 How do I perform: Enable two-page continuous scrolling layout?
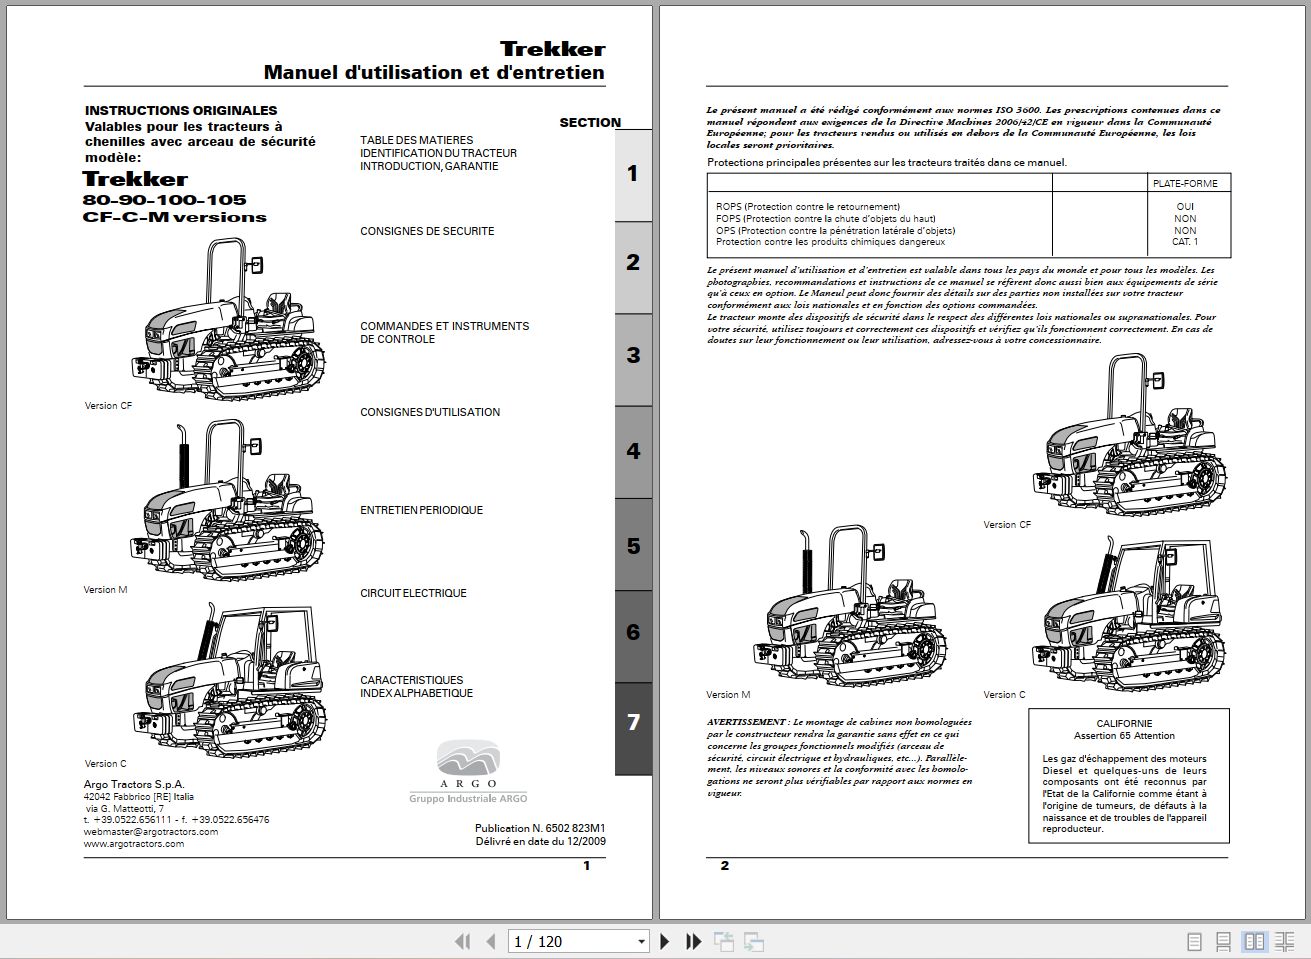coord(1283,941)
